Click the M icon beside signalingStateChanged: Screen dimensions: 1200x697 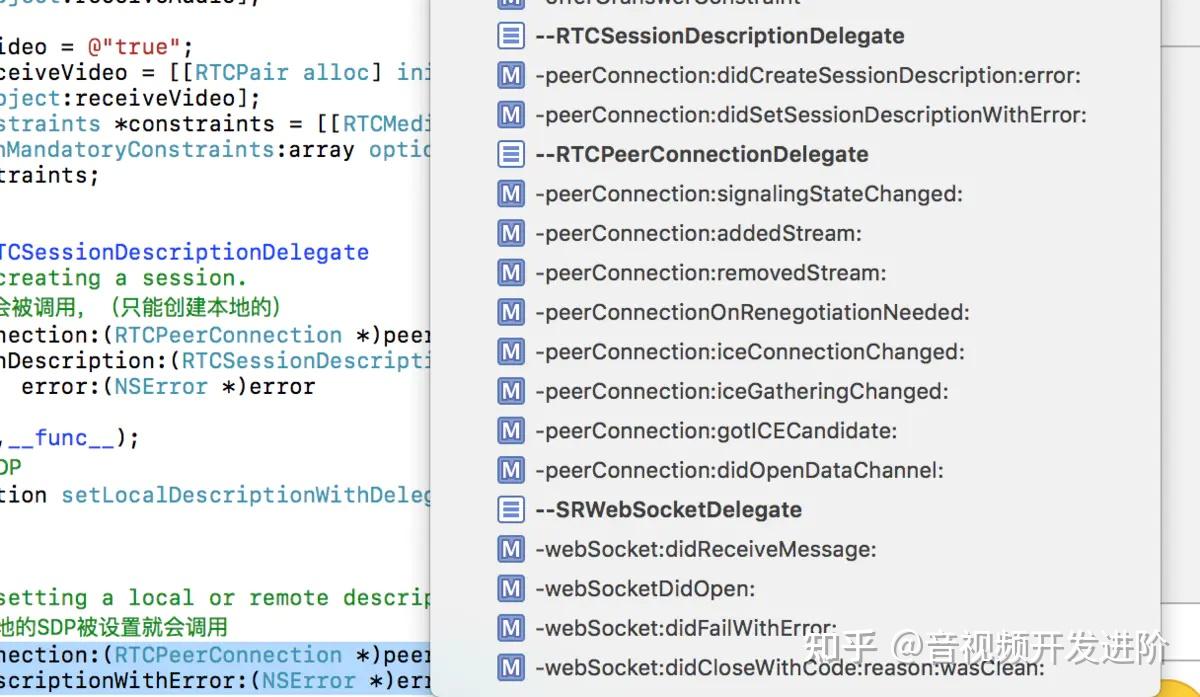511,194
